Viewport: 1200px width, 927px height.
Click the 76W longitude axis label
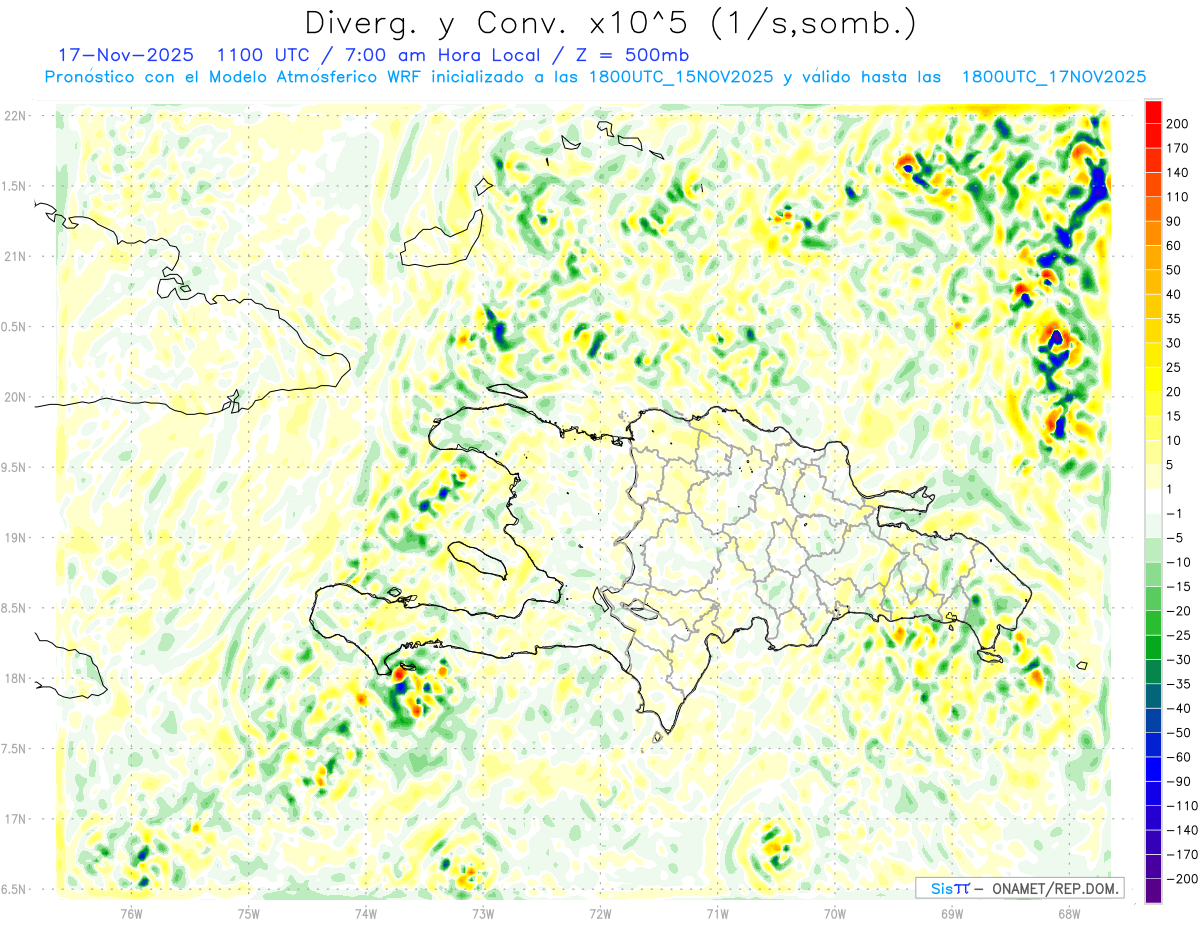pos(131,913)
